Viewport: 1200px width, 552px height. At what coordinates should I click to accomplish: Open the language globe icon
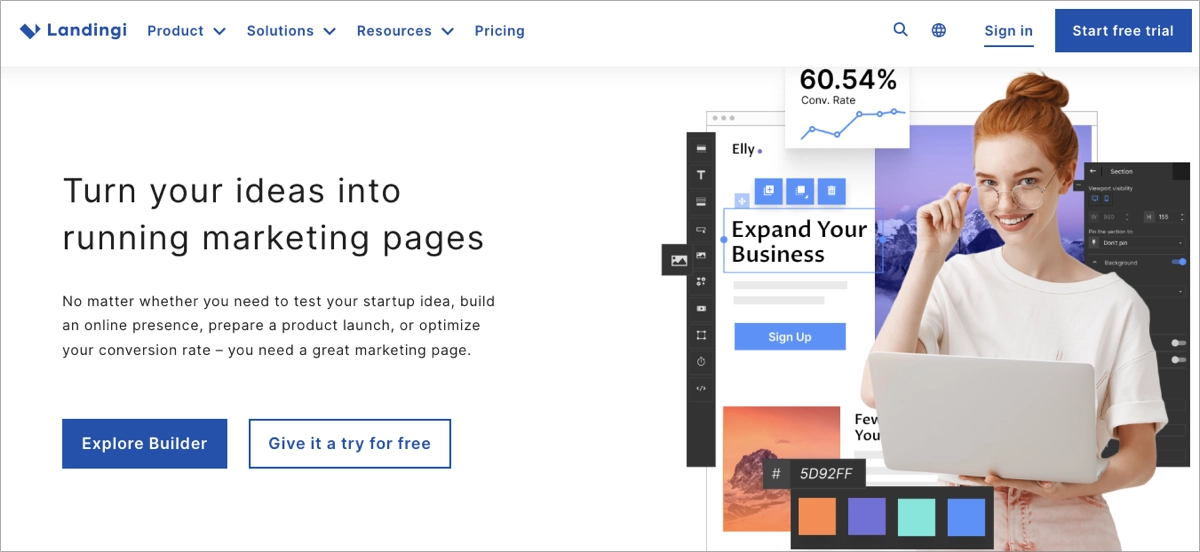point(939,30)
